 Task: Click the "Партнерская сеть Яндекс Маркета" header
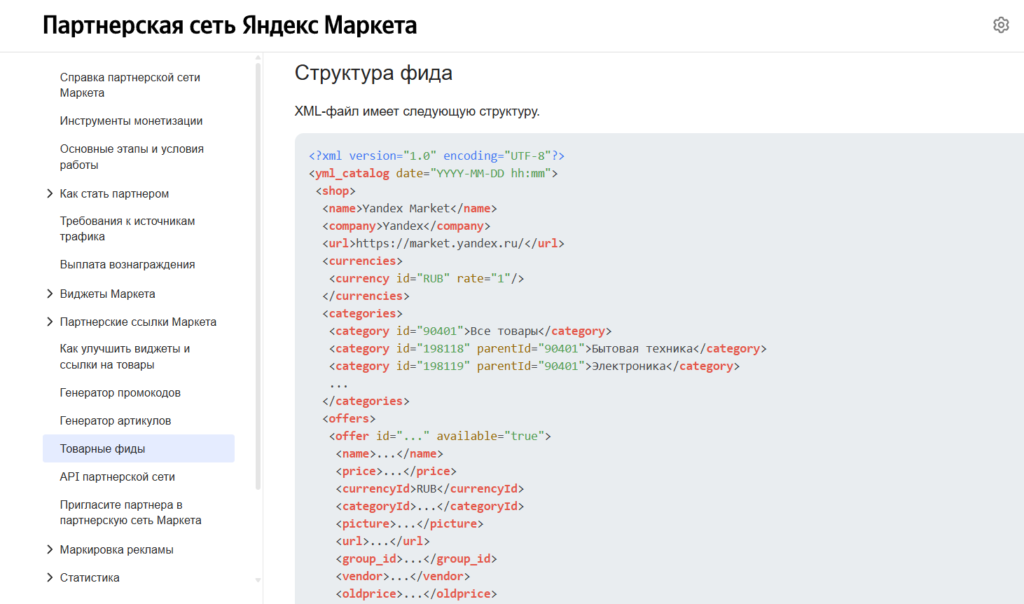tap(230, 25)
